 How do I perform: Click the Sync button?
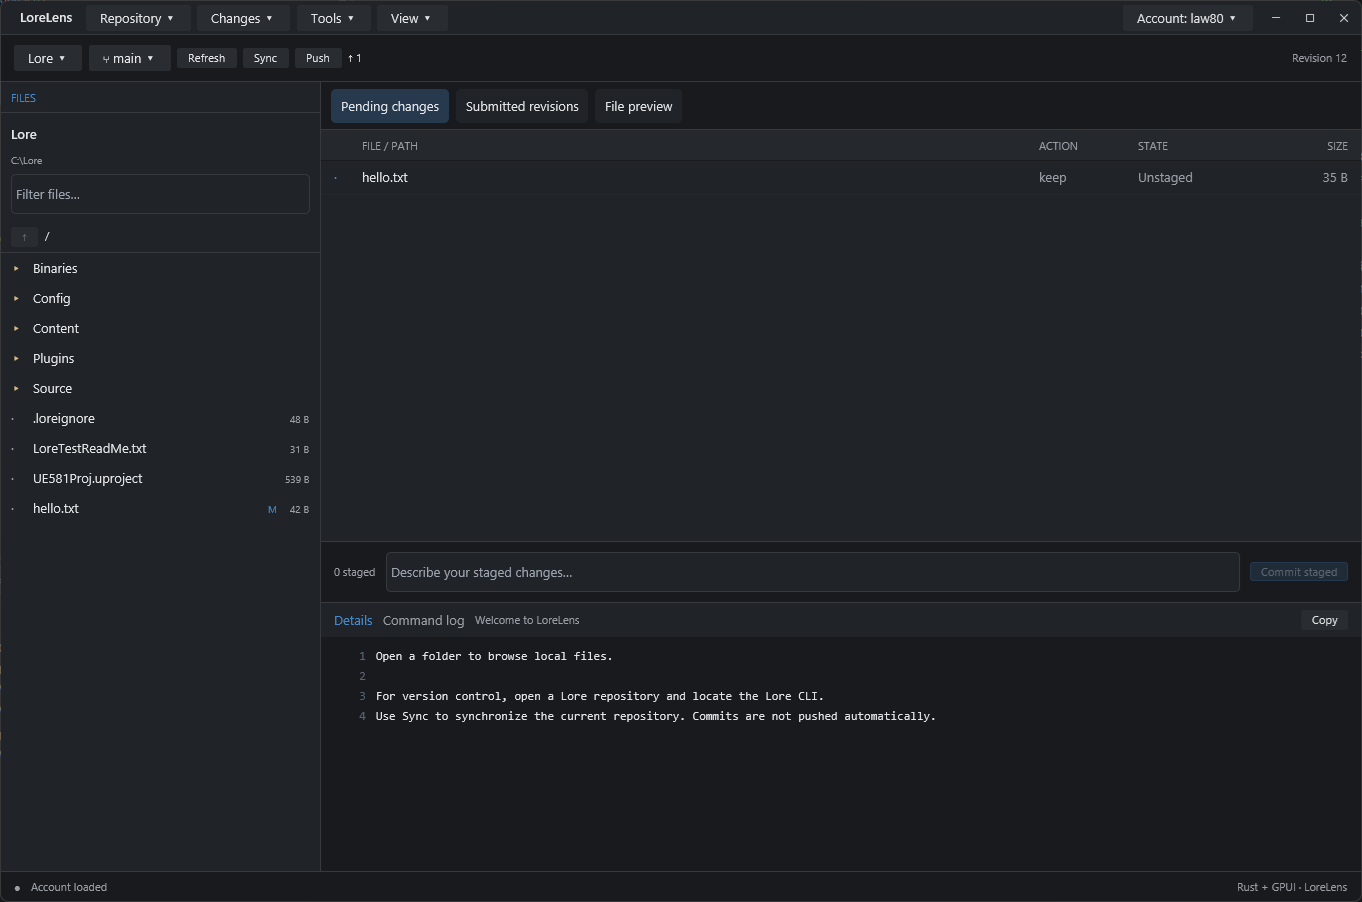(265, 58)
